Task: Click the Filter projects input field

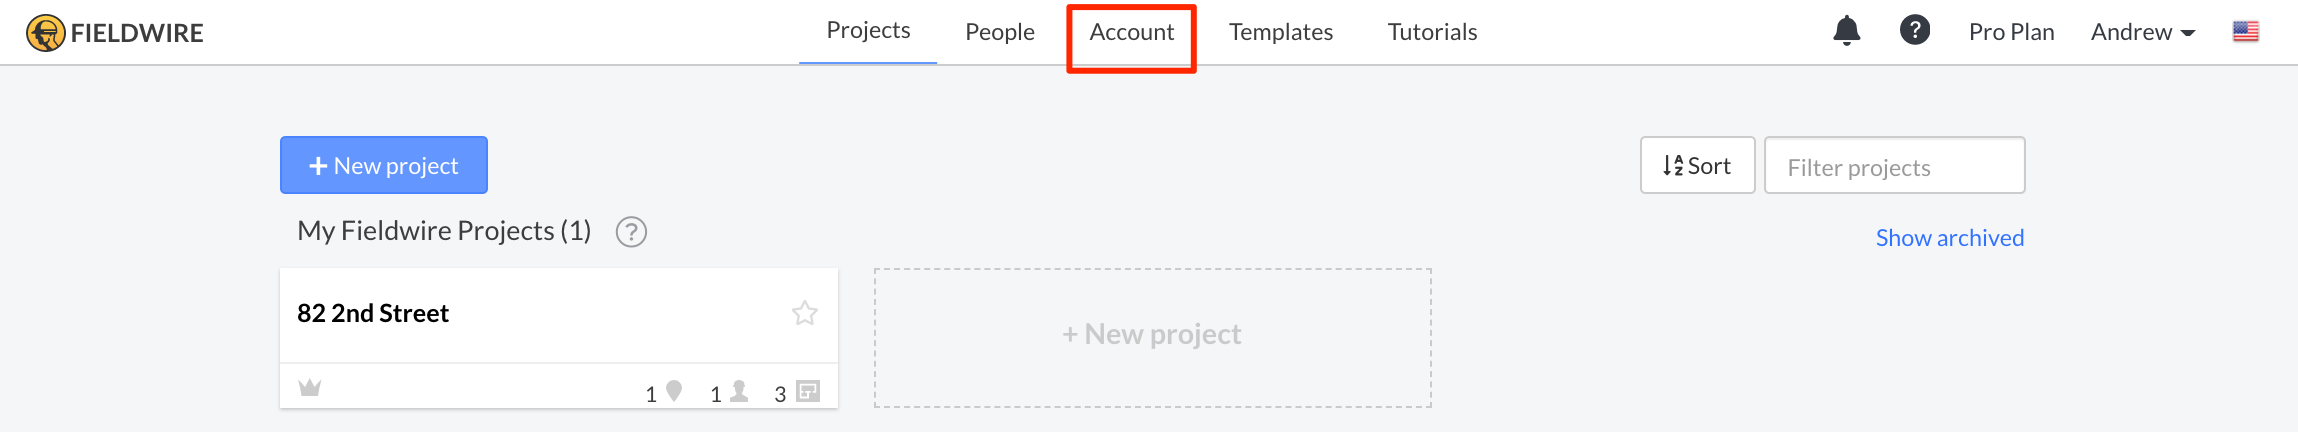Action: pos(1894,165)
